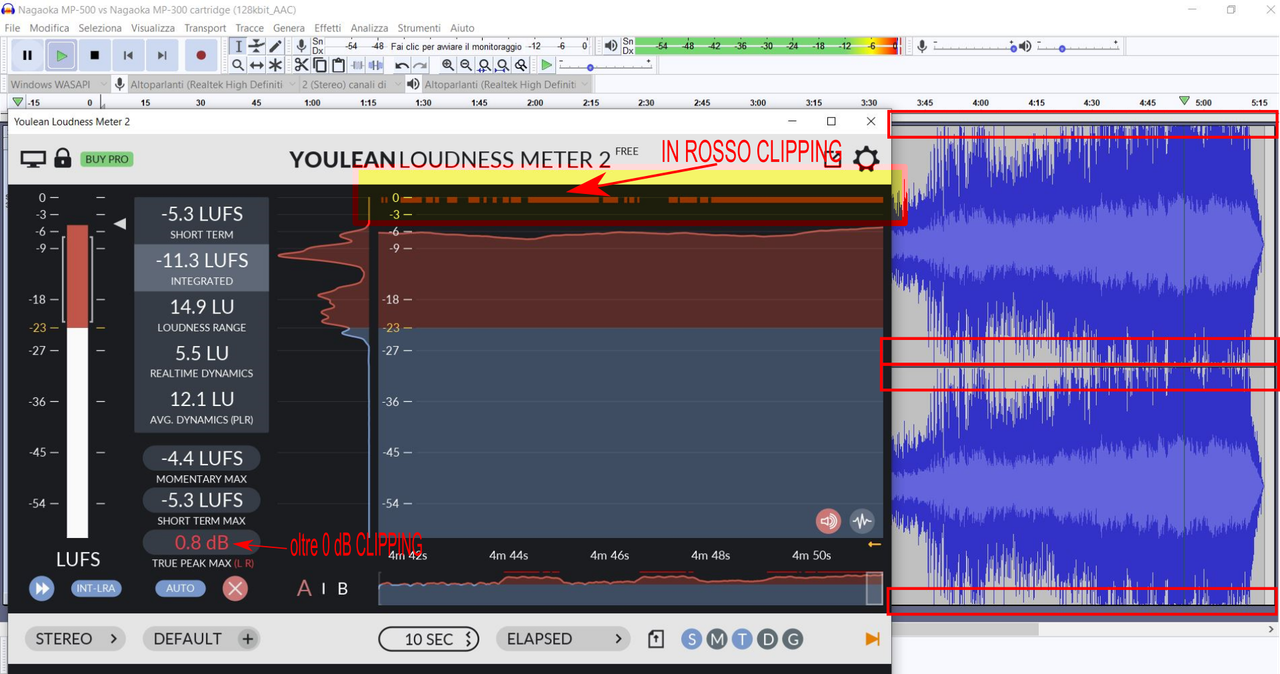The image size is (1280, 674).
Task: Select the Selection (I-beam) tool
Action: coord(238,46)
